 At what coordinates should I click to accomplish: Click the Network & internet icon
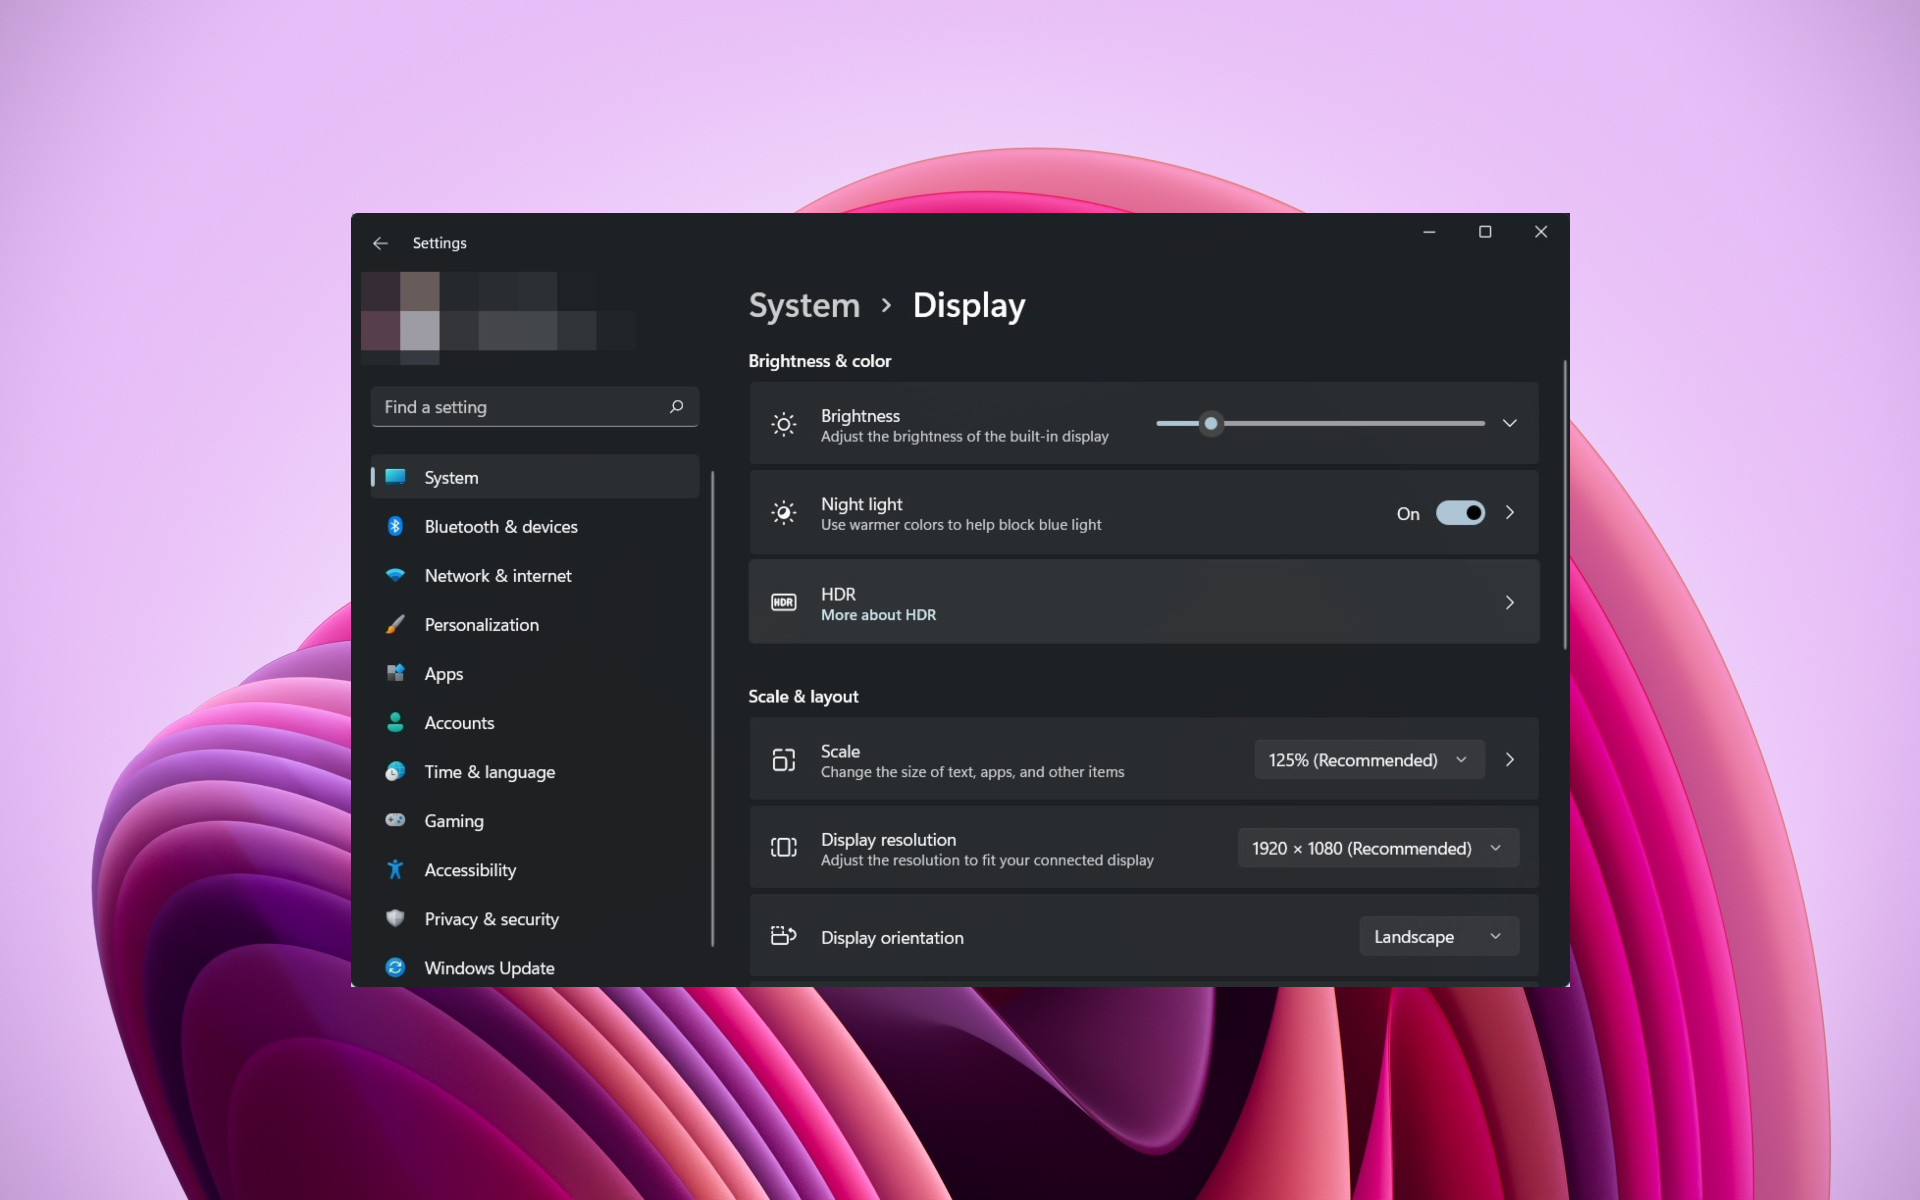[x=397, y=575]
